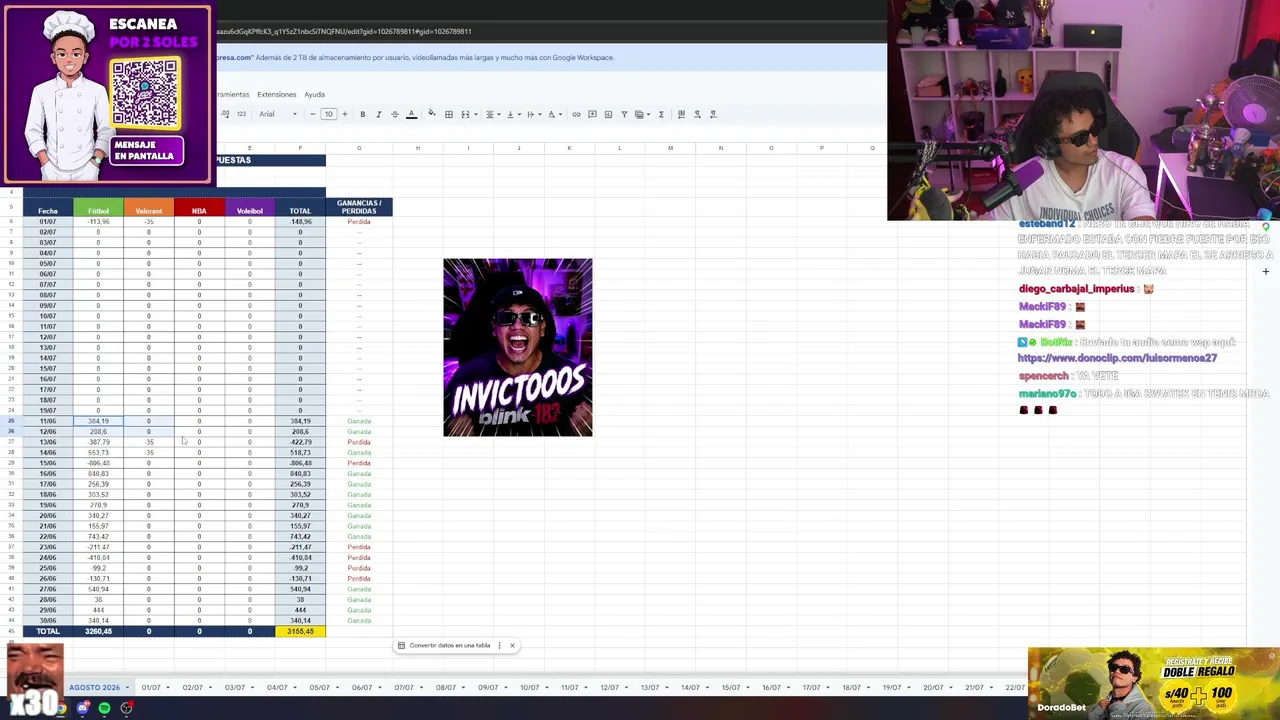Image resolution: width=1280 pixels, height=720 pixels.
Task: Open the donoclip link in chat
Action: 1117,358
